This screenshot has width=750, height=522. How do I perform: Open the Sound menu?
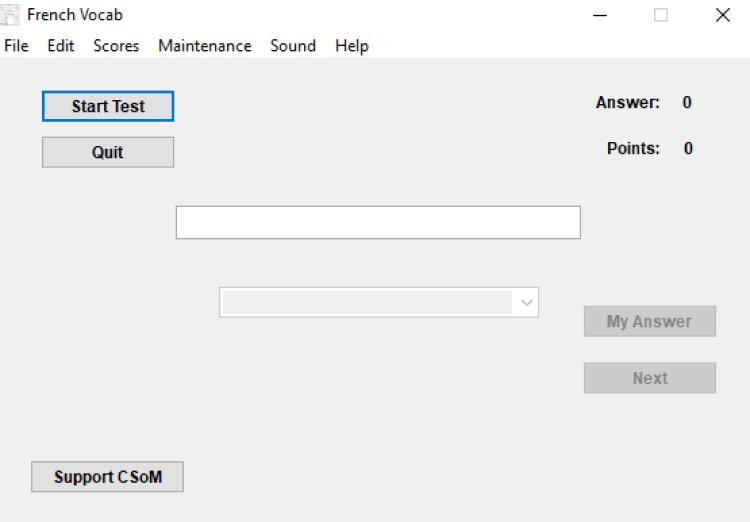click(x=292, y=46)
